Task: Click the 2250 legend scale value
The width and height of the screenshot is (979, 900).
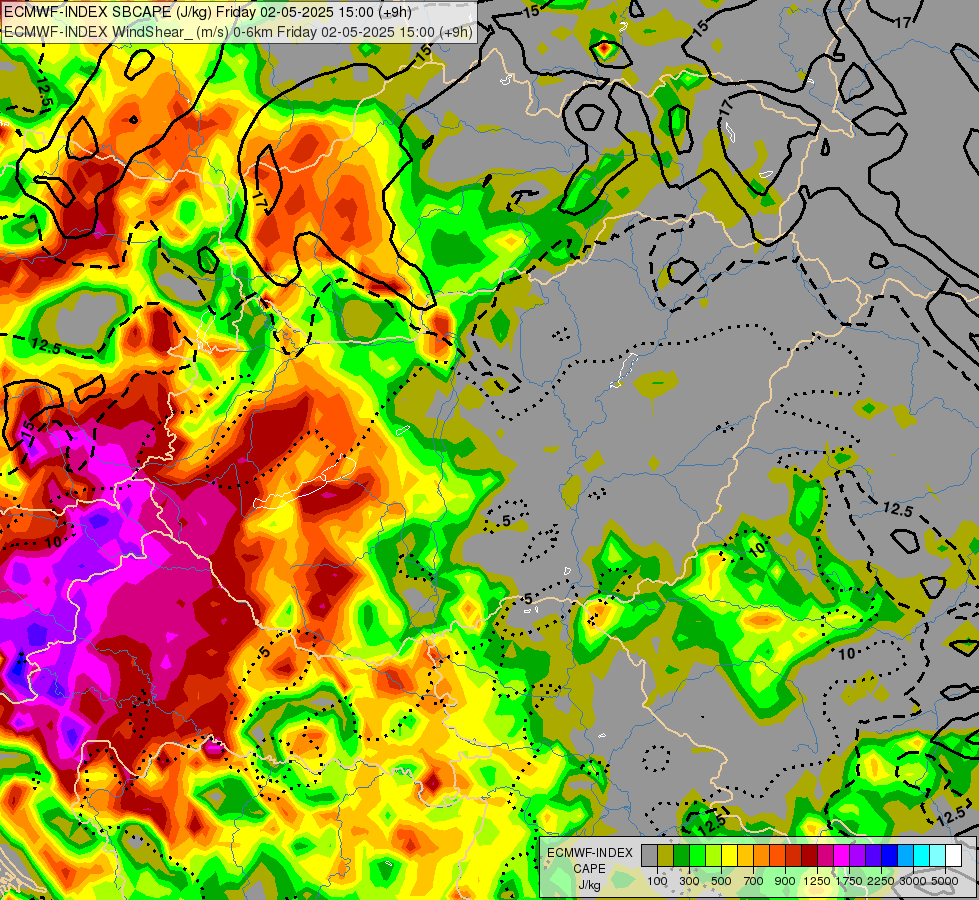Action: [x=880, y=881]
